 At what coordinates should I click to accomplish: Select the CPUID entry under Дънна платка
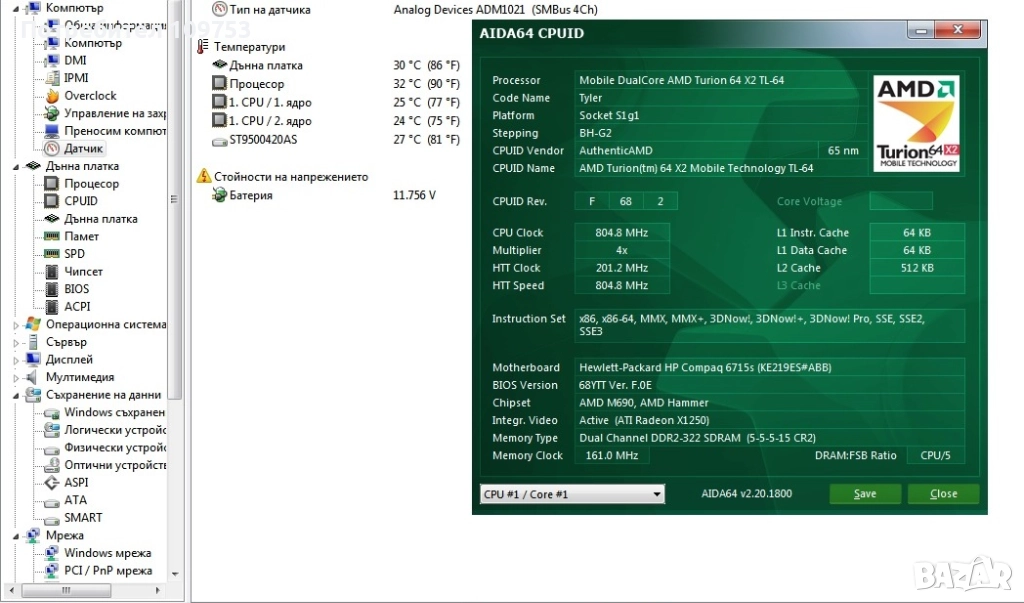pos(81,201)
